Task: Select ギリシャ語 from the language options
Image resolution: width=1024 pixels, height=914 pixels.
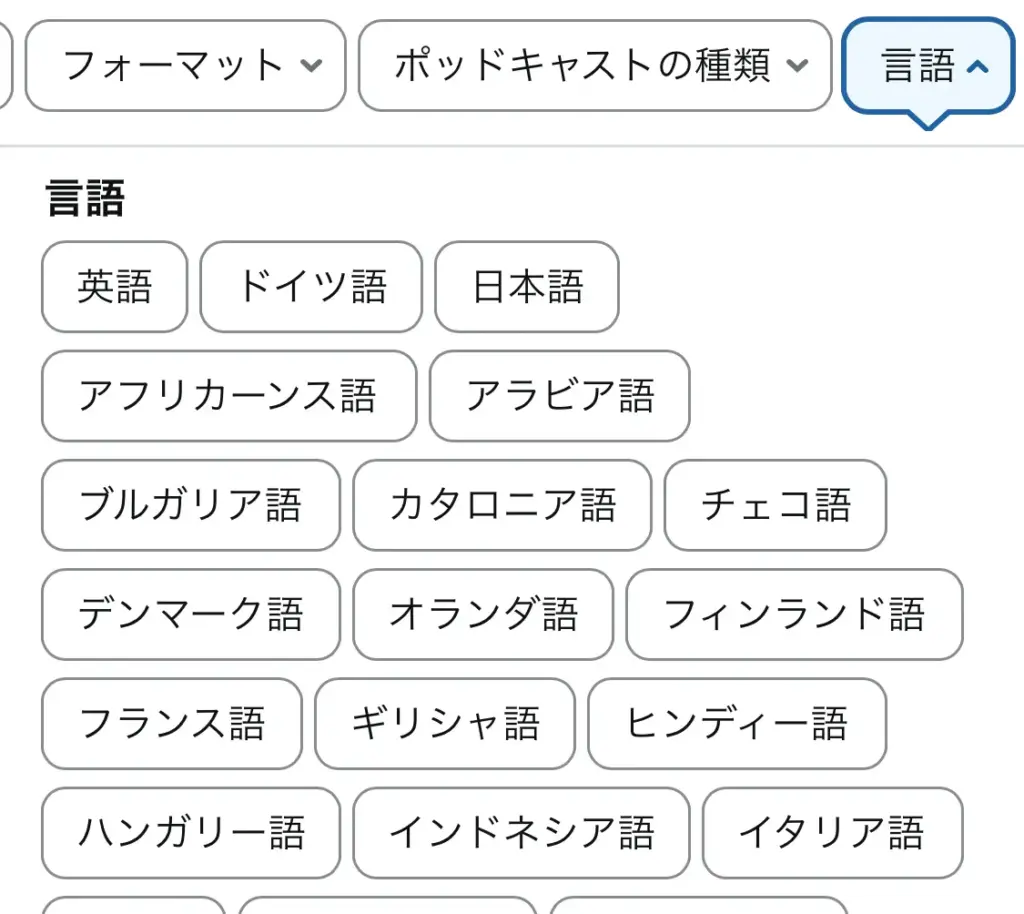Action: coord(444,725)
